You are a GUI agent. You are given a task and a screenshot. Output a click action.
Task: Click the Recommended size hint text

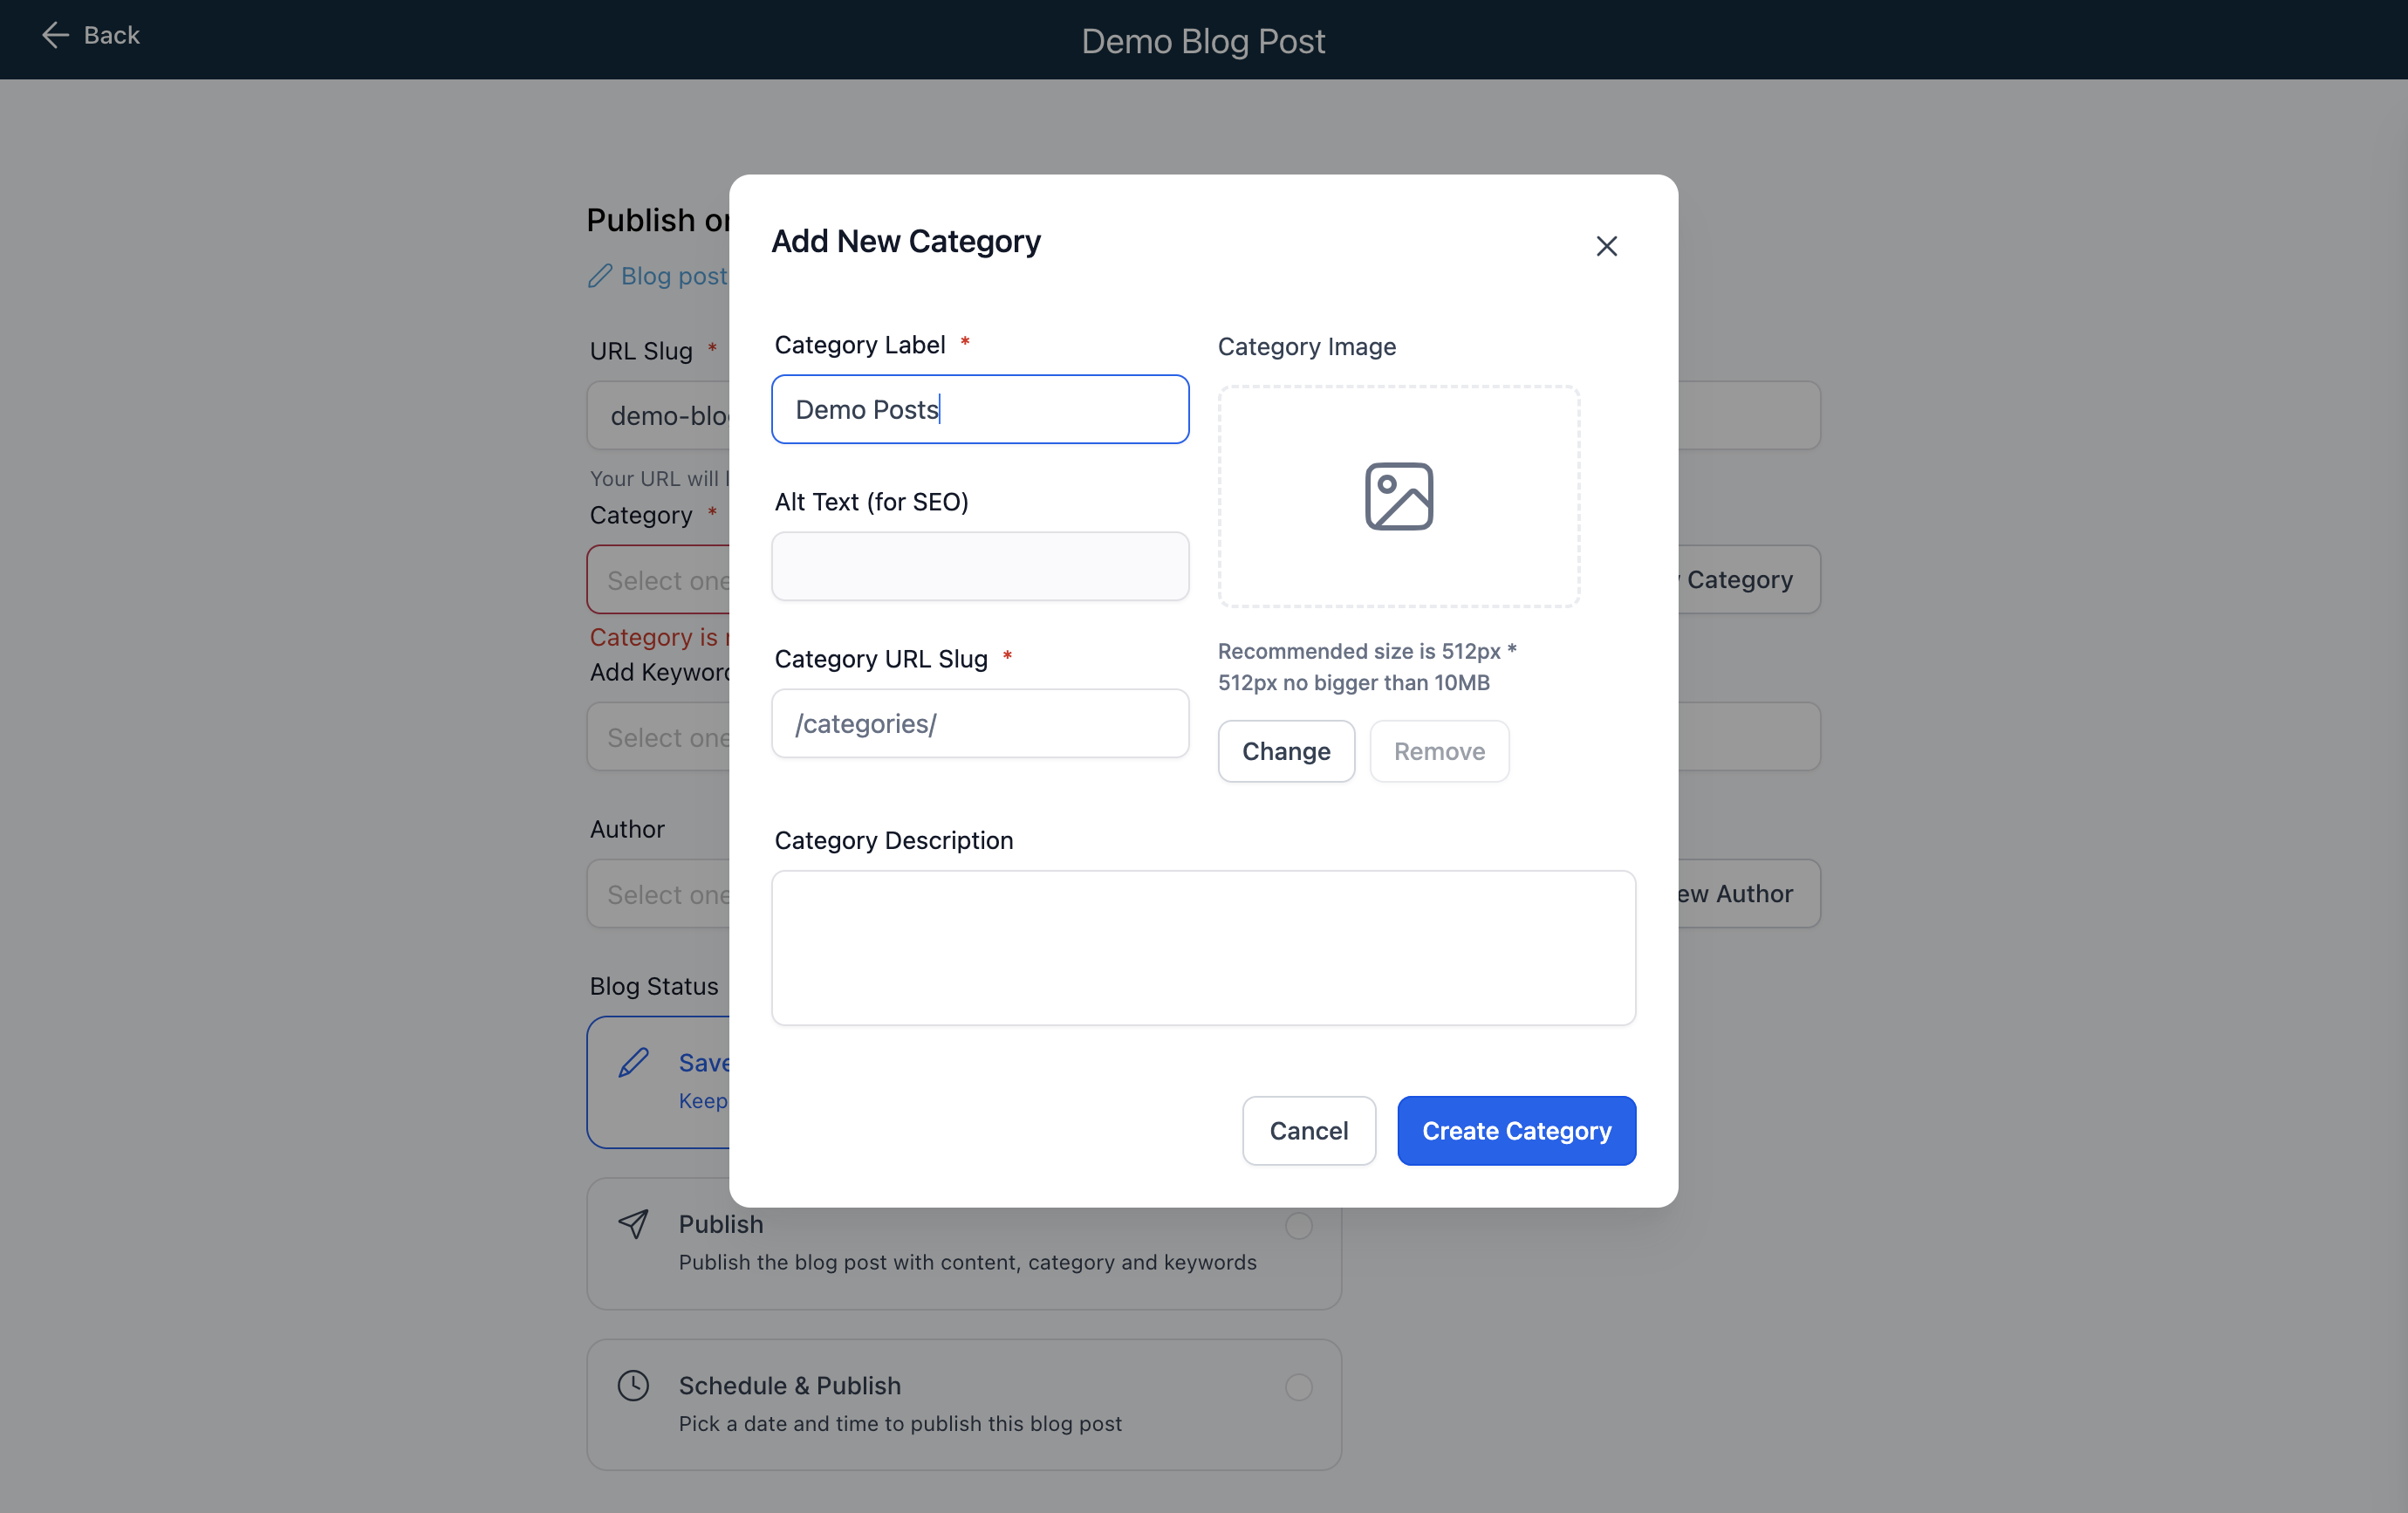click(1367, 666)
